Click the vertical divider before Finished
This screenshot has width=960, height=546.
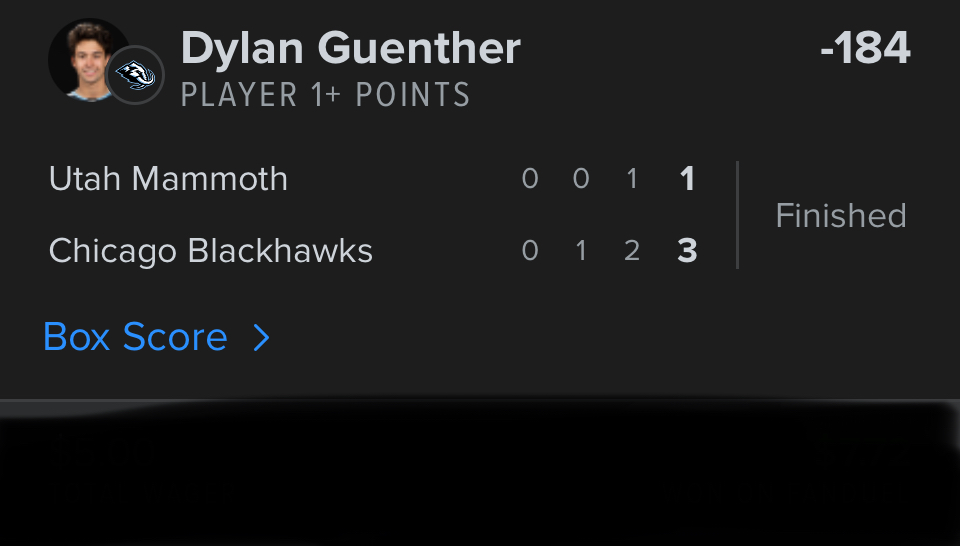coord(737,215)
